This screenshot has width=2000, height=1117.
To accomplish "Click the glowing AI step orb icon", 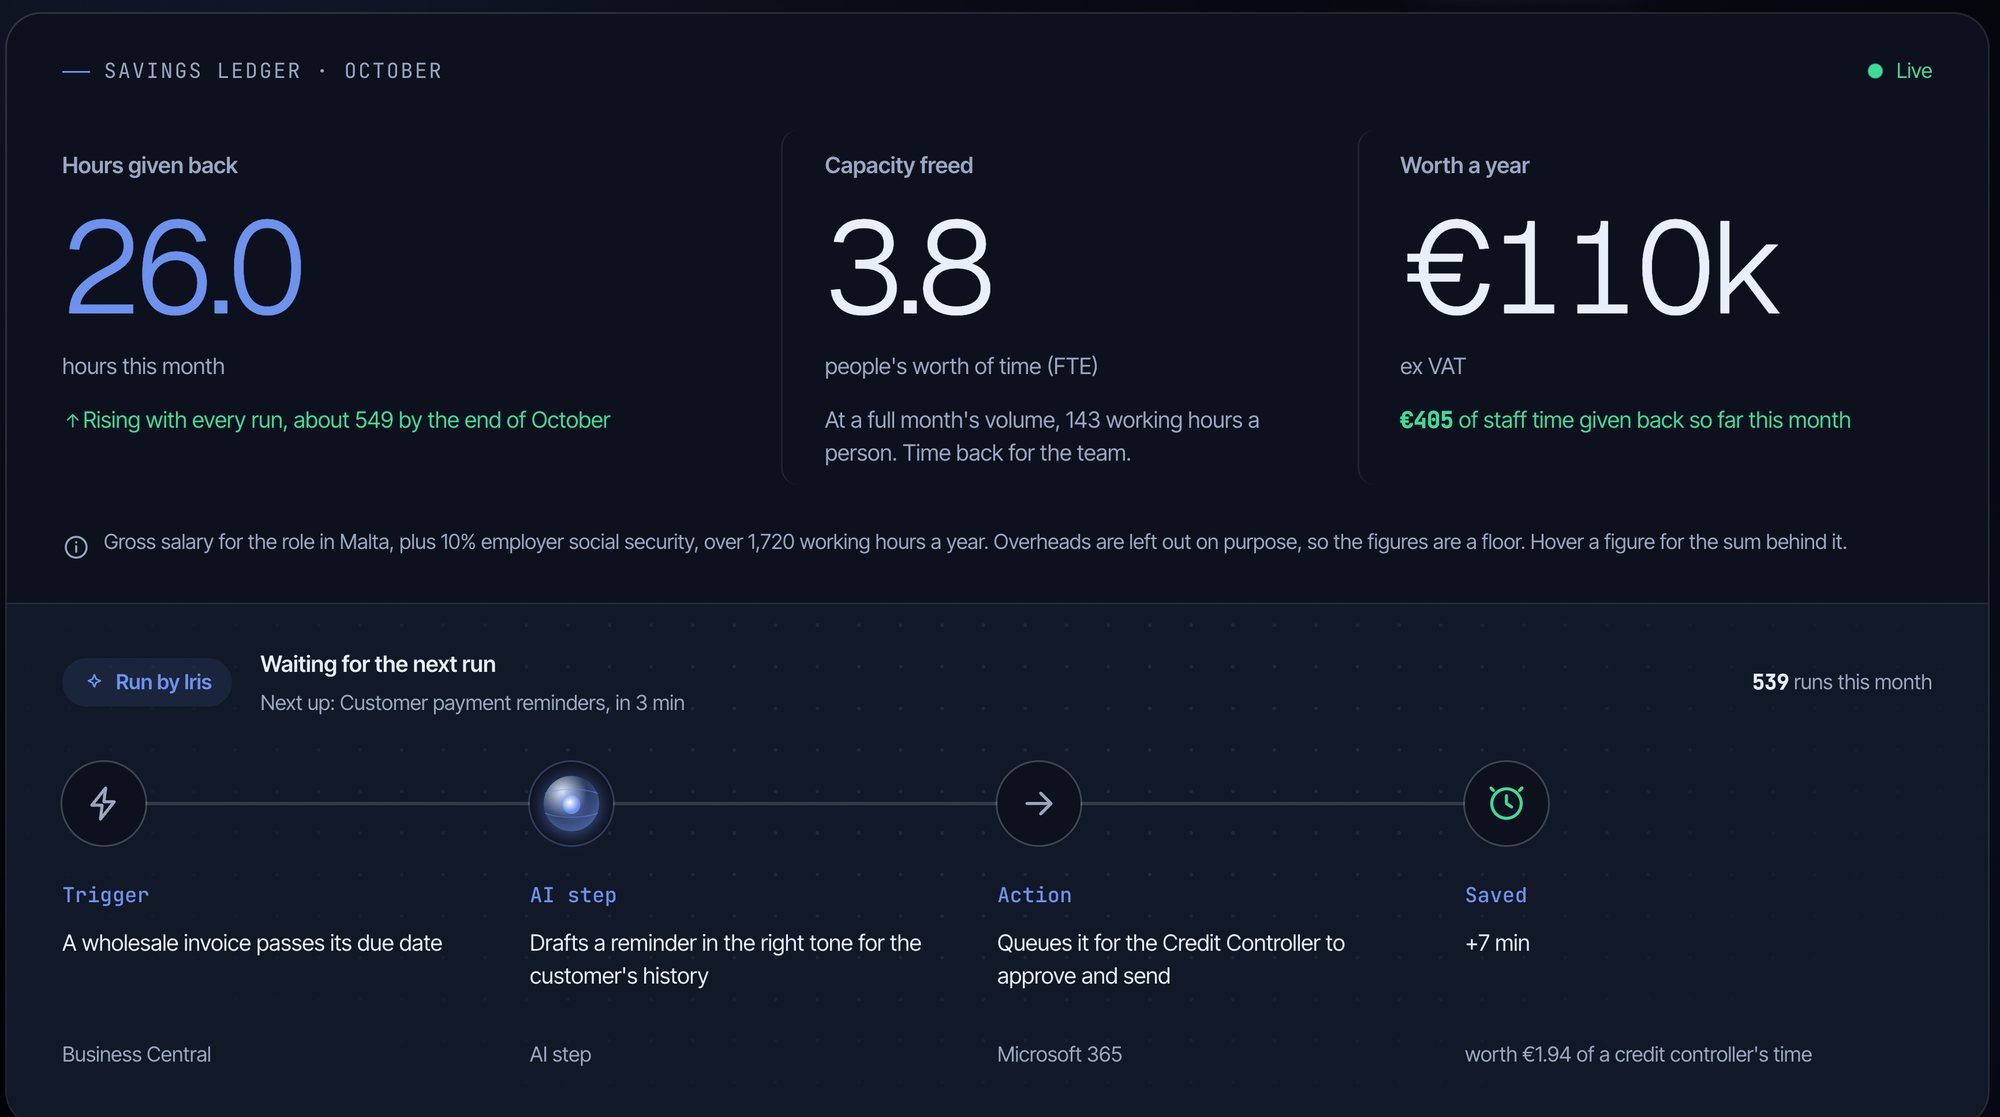I will click(571, 803).
